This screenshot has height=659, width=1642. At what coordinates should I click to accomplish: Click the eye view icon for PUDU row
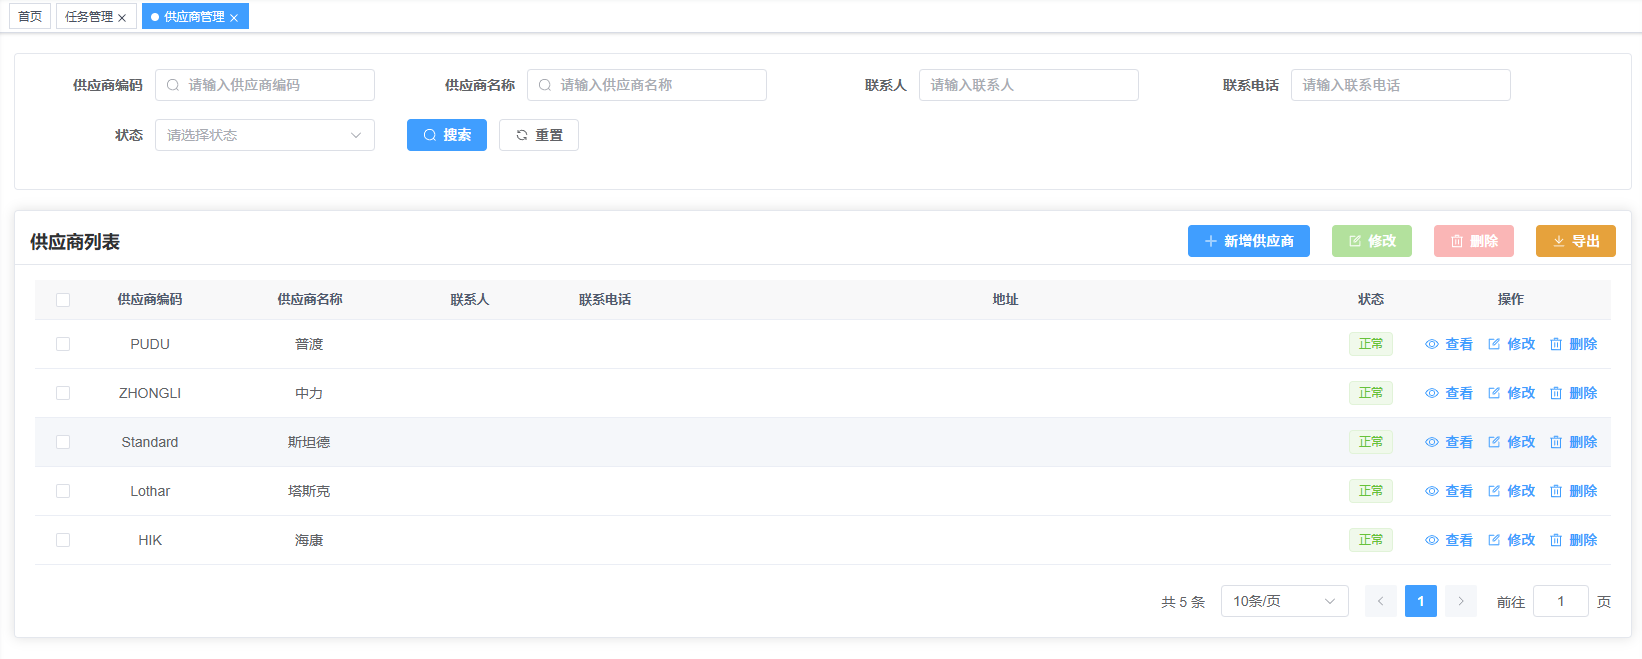pos(1432,344)
